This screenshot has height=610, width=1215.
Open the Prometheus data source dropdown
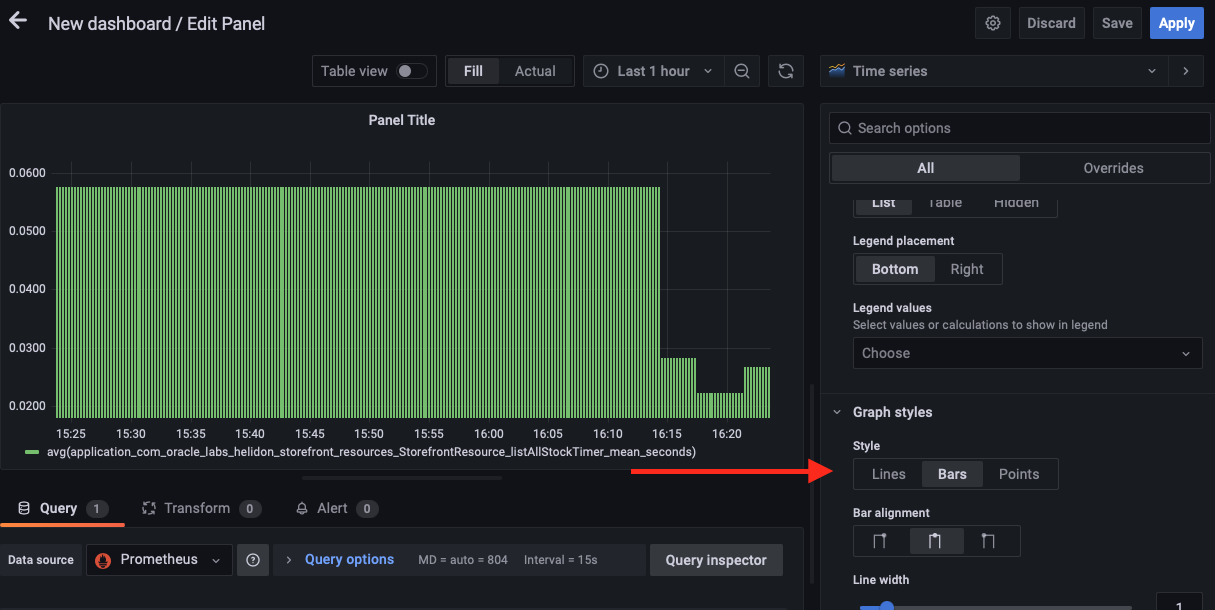tap(159, 560)
